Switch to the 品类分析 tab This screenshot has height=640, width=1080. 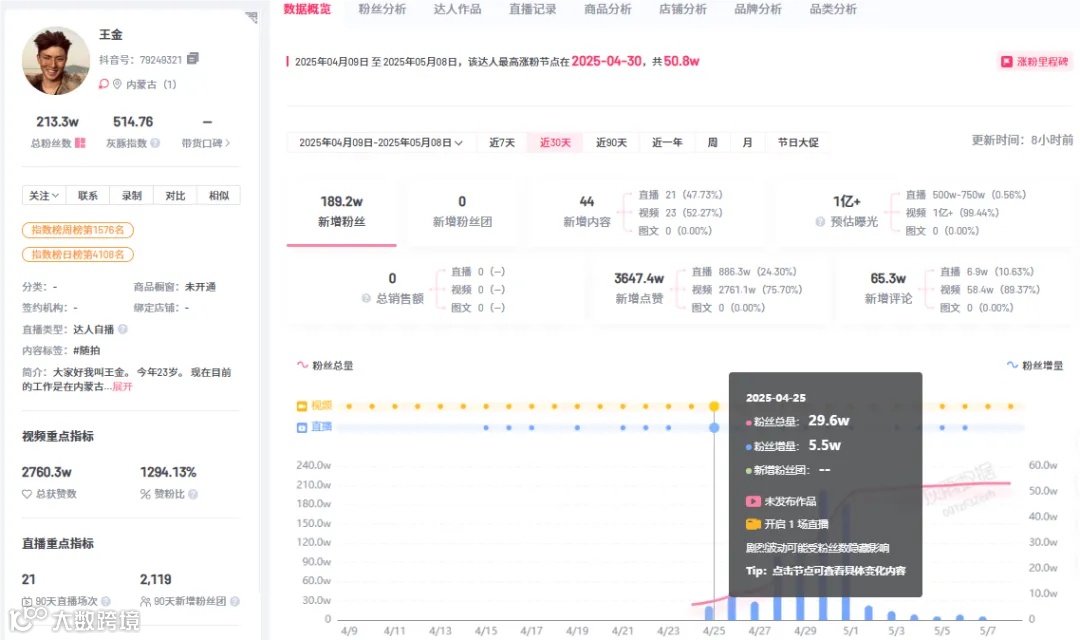click(x=833, y=9)
